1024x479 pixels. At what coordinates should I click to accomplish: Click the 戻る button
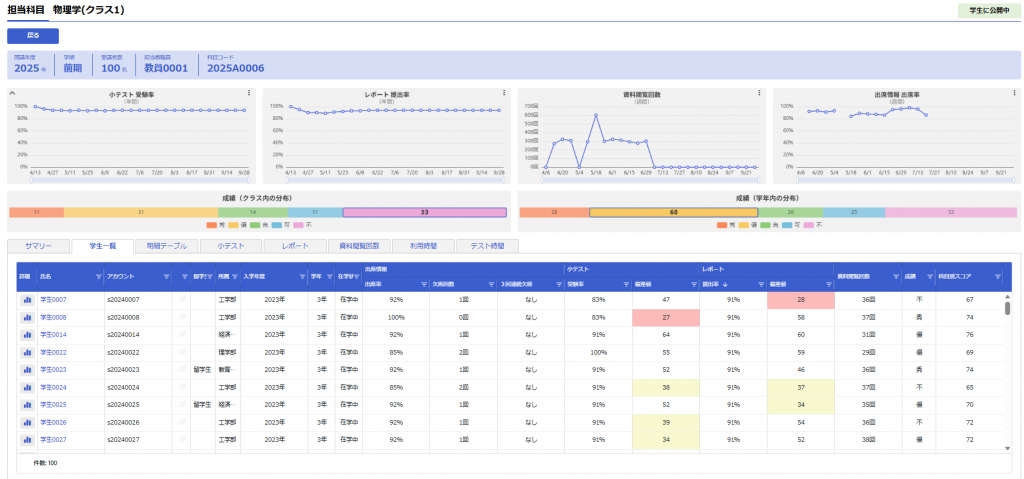[33, 36]
